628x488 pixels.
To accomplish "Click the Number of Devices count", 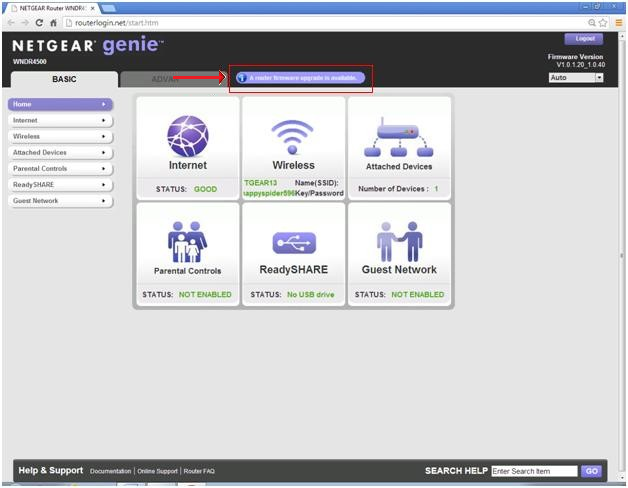I will [x=436, y=189].
